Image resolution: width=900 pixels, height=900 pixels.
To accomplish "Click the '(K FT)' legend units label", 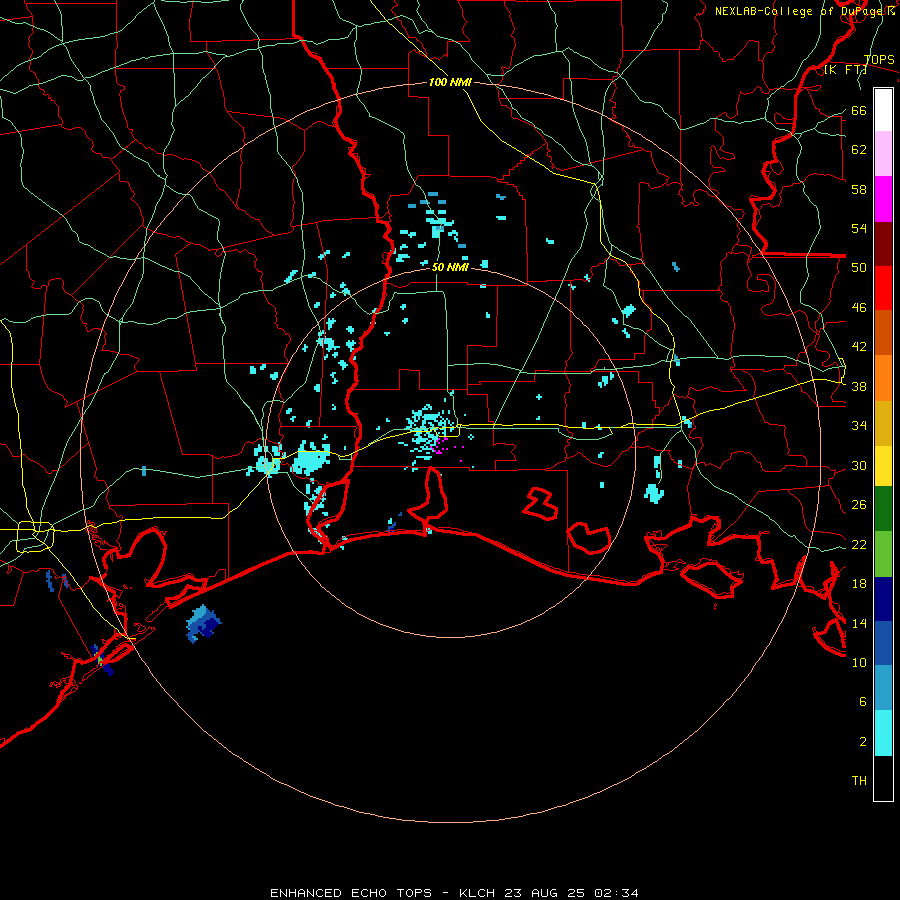I will [x=845, y=70].
